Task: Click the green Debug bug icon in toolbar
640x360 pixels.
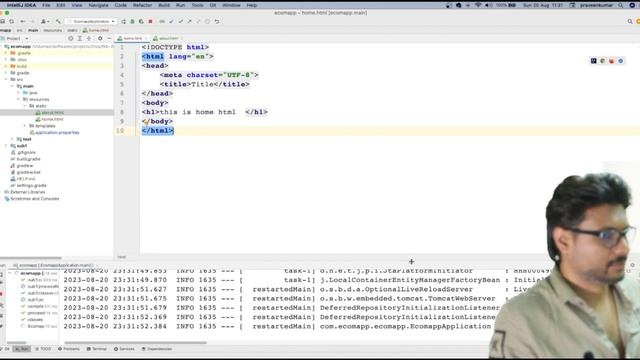Action: [132, 21]
